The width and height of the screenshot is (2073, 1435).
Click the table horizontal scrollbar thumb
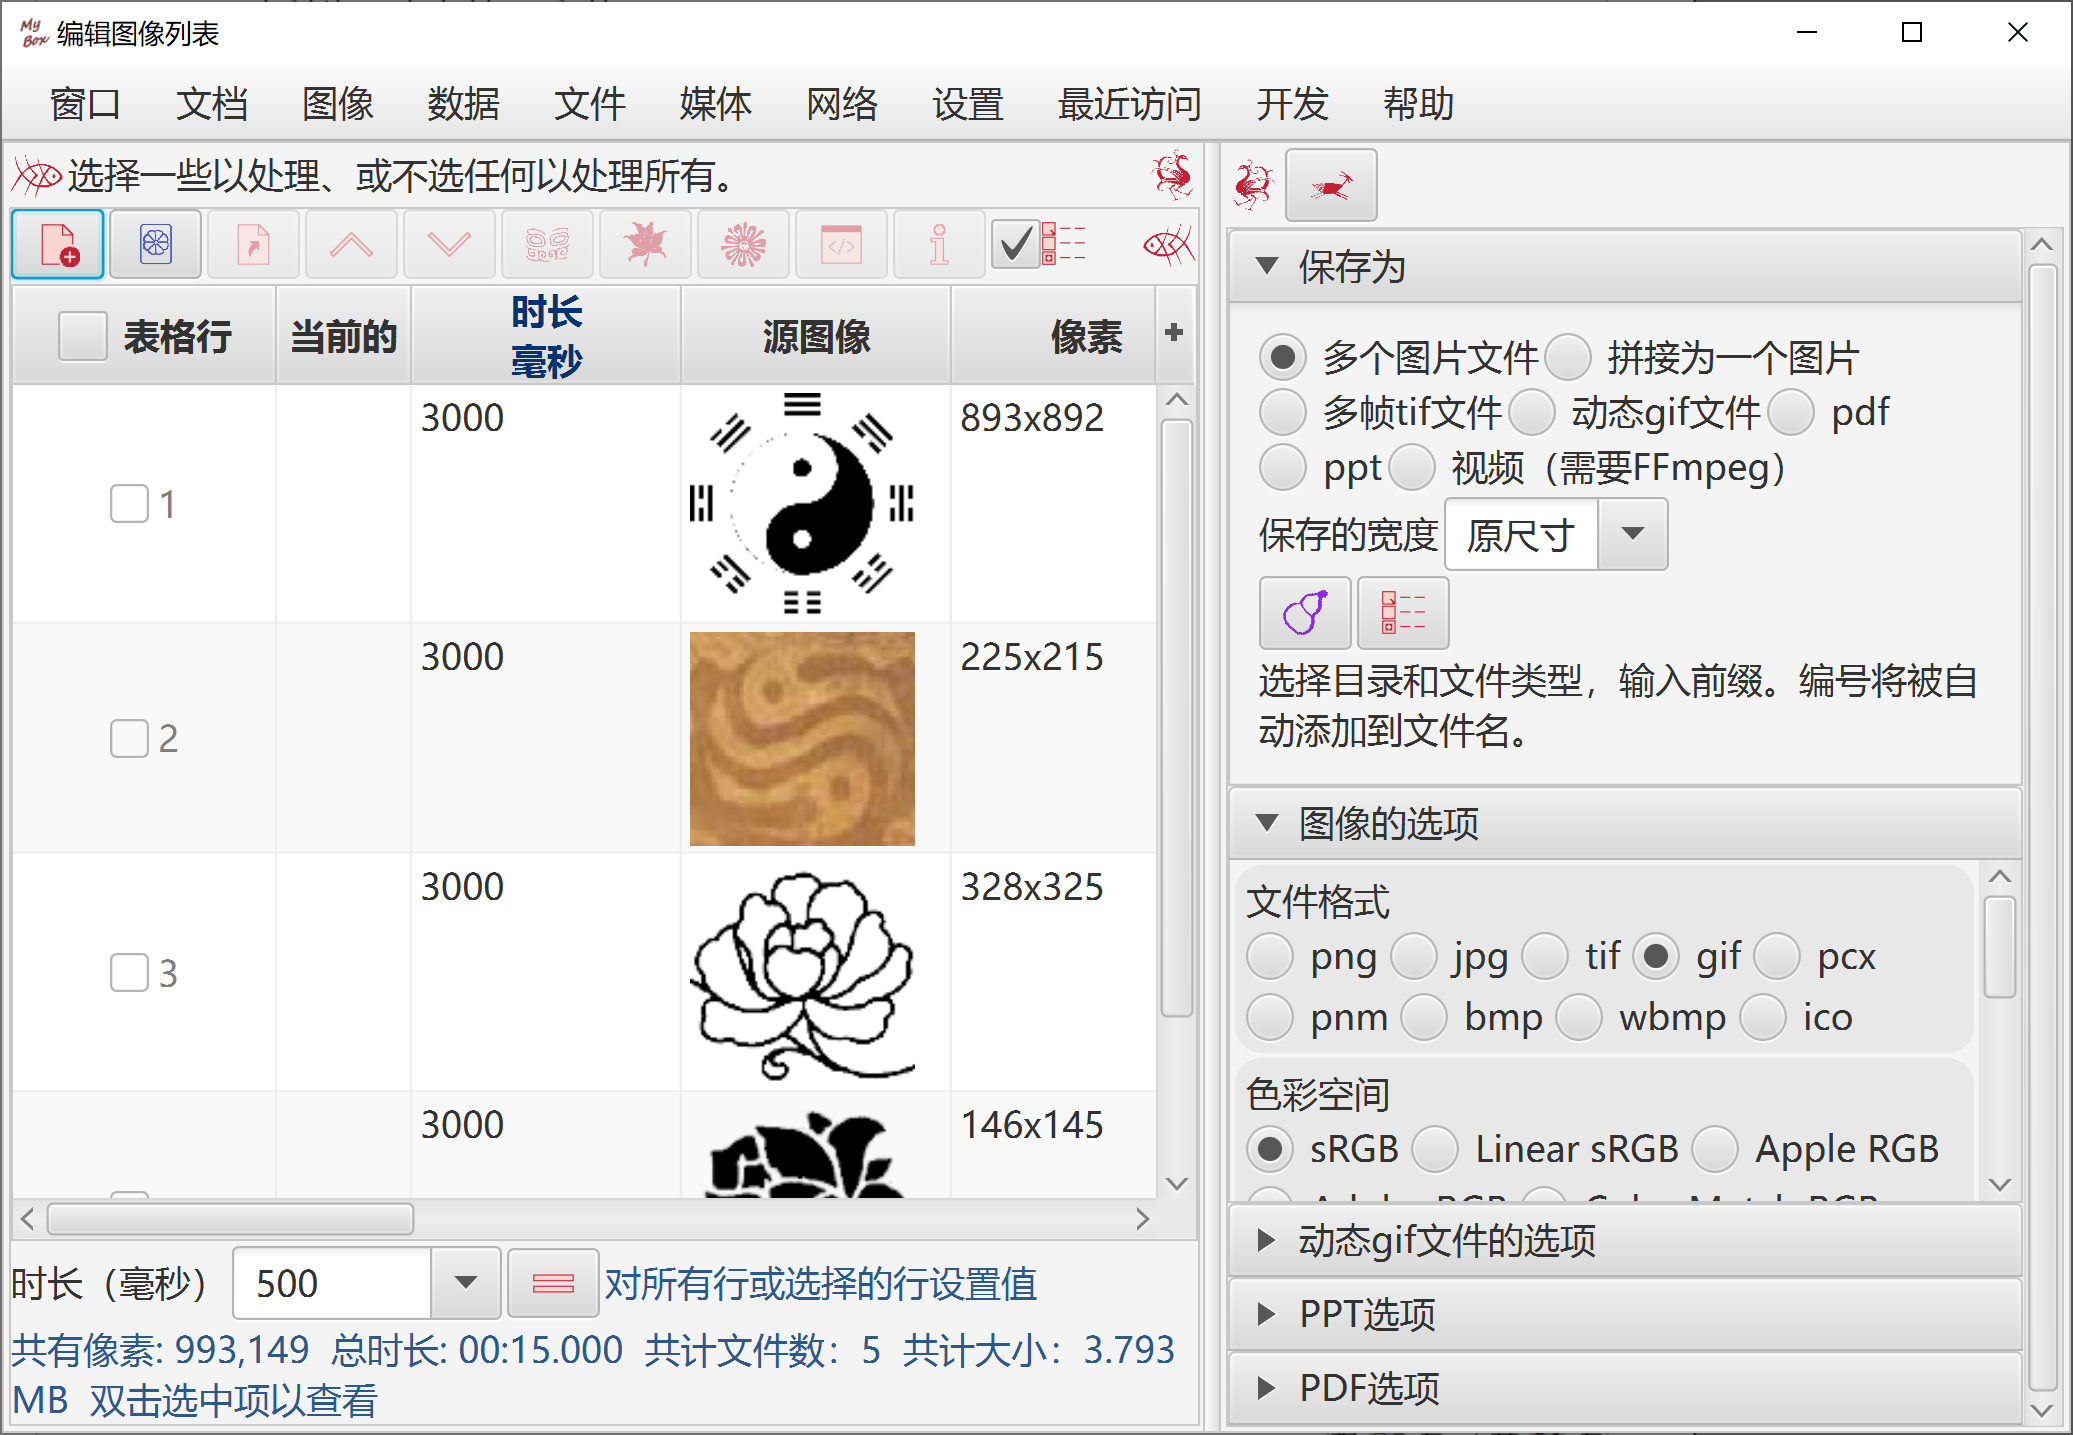tap(231, 1219)
